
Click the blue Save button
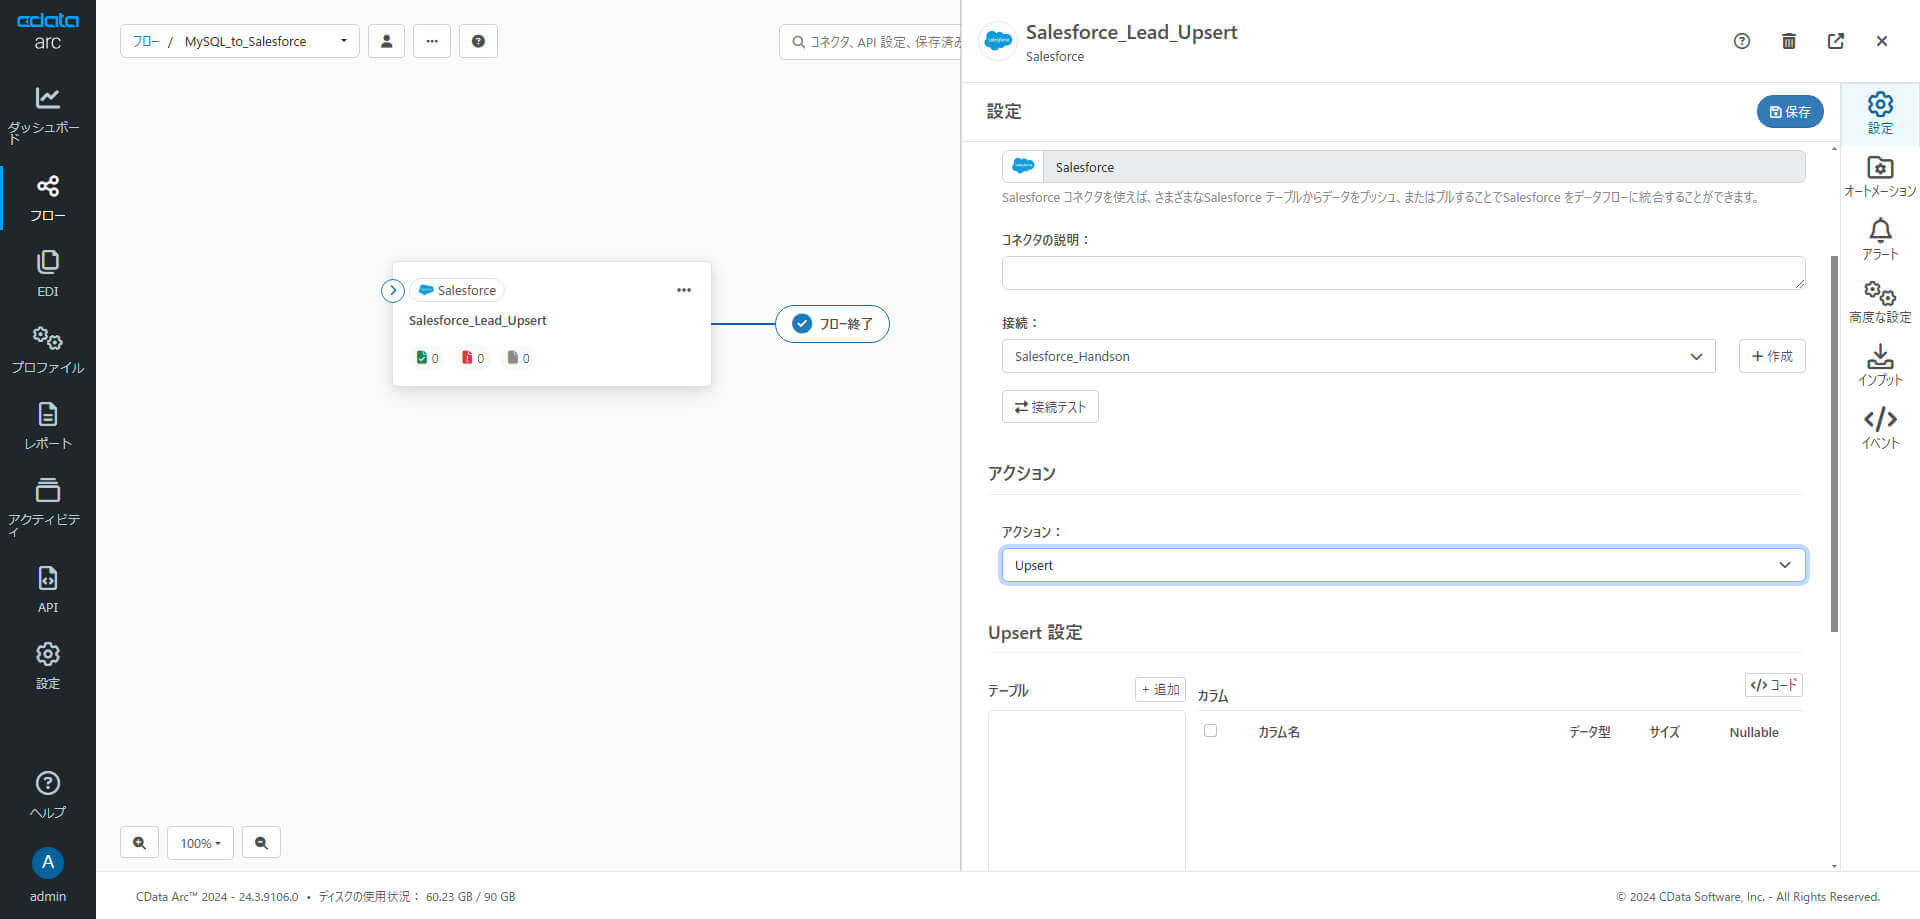pos(1789,112)
